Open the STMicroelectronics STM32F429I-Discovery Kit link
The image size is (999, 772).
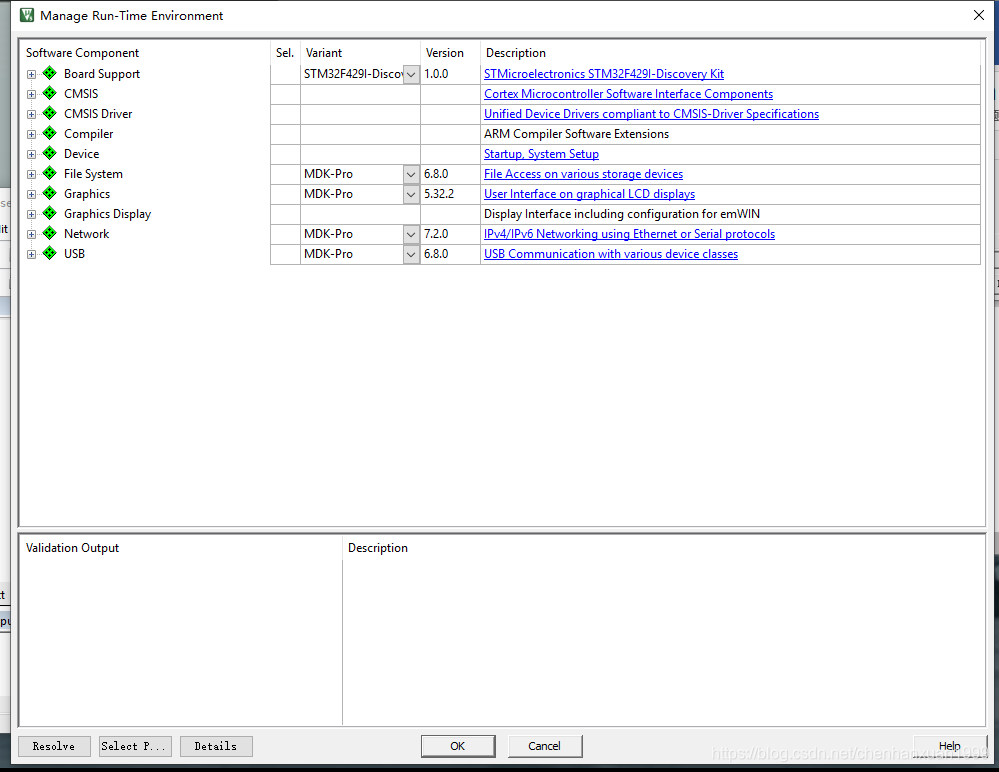603,74
